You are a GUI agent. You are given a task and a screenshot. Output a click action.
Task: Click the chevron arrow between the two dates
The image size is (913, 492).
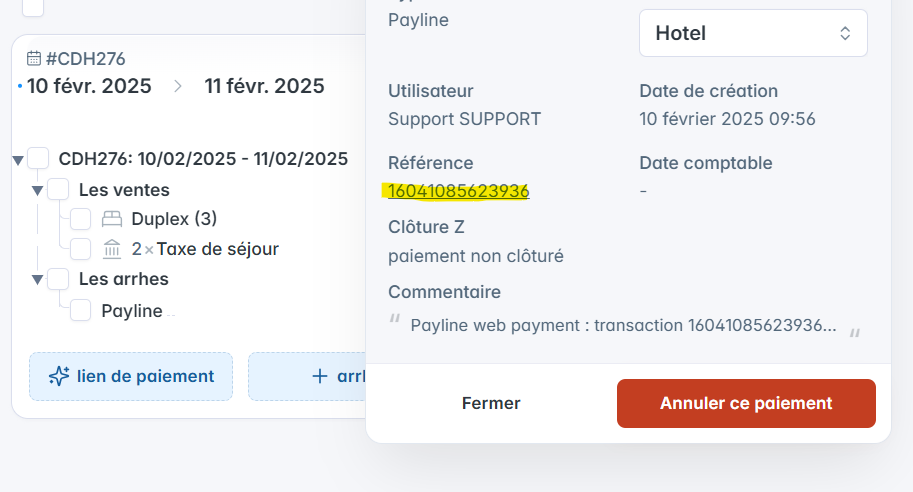178,86
